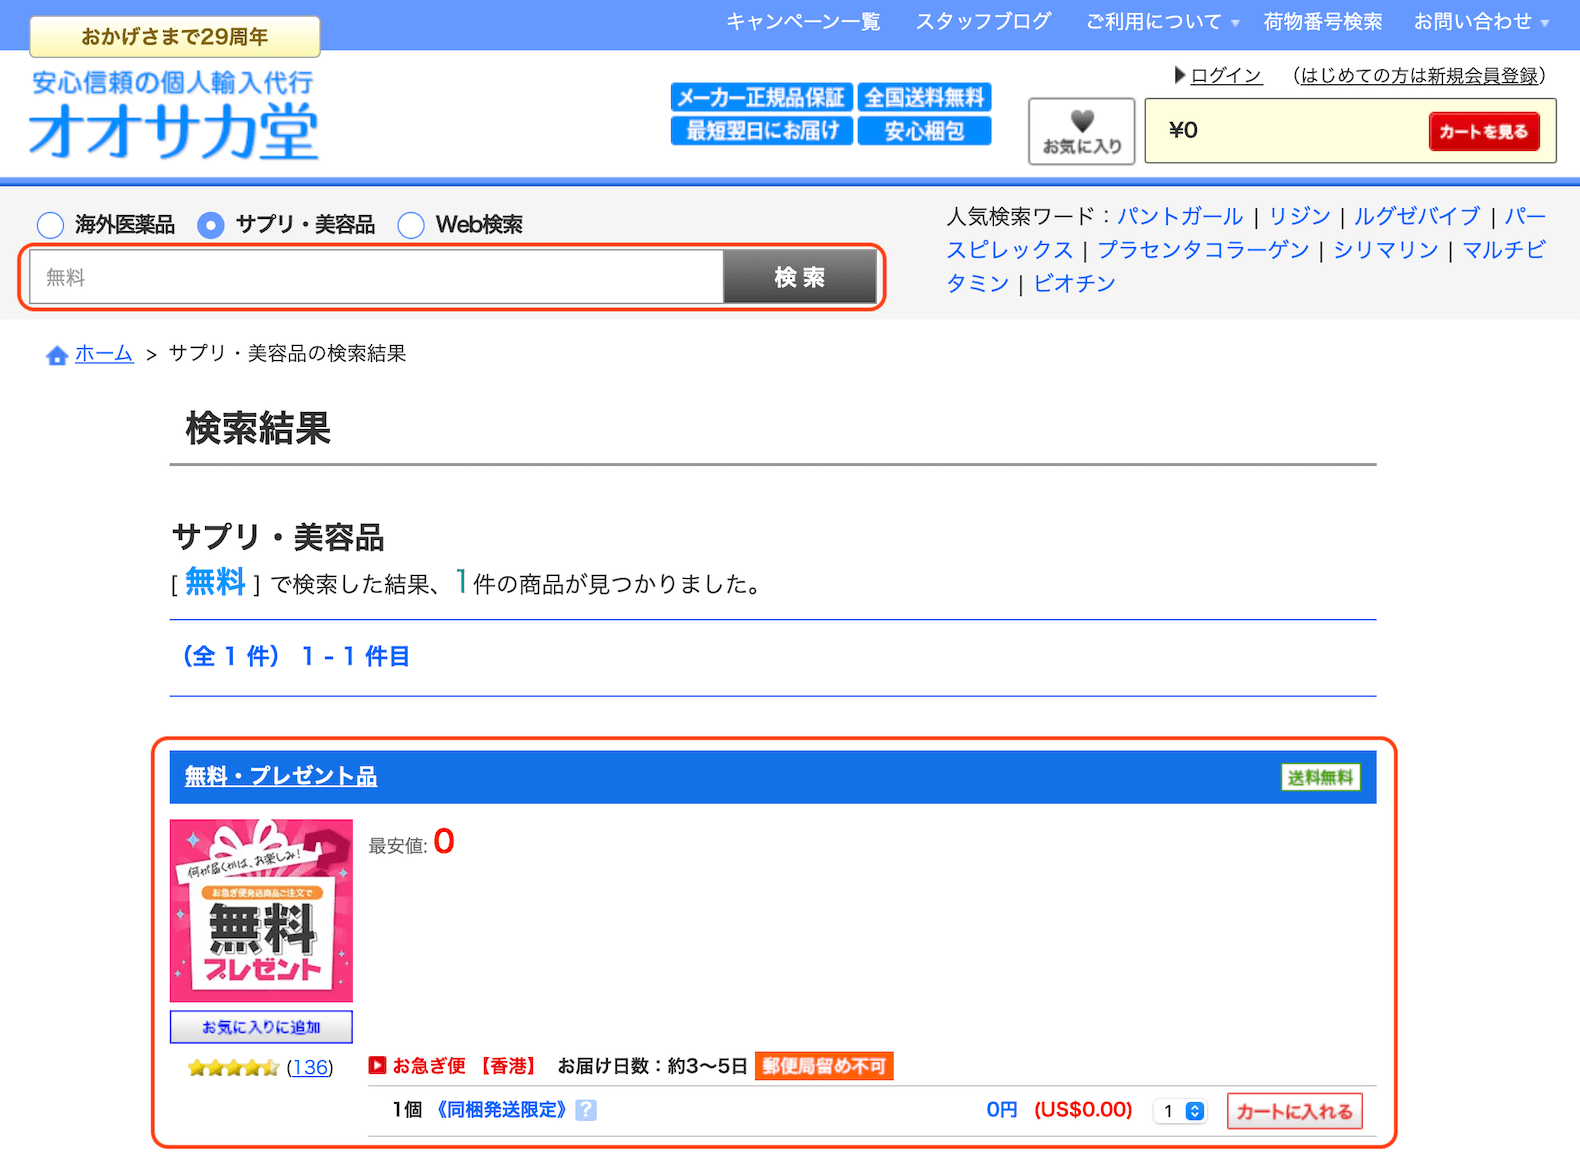1580x1163 pixels.
Task: Click the ホーム breadcrumb link
Action: click(x=104, y=353)
